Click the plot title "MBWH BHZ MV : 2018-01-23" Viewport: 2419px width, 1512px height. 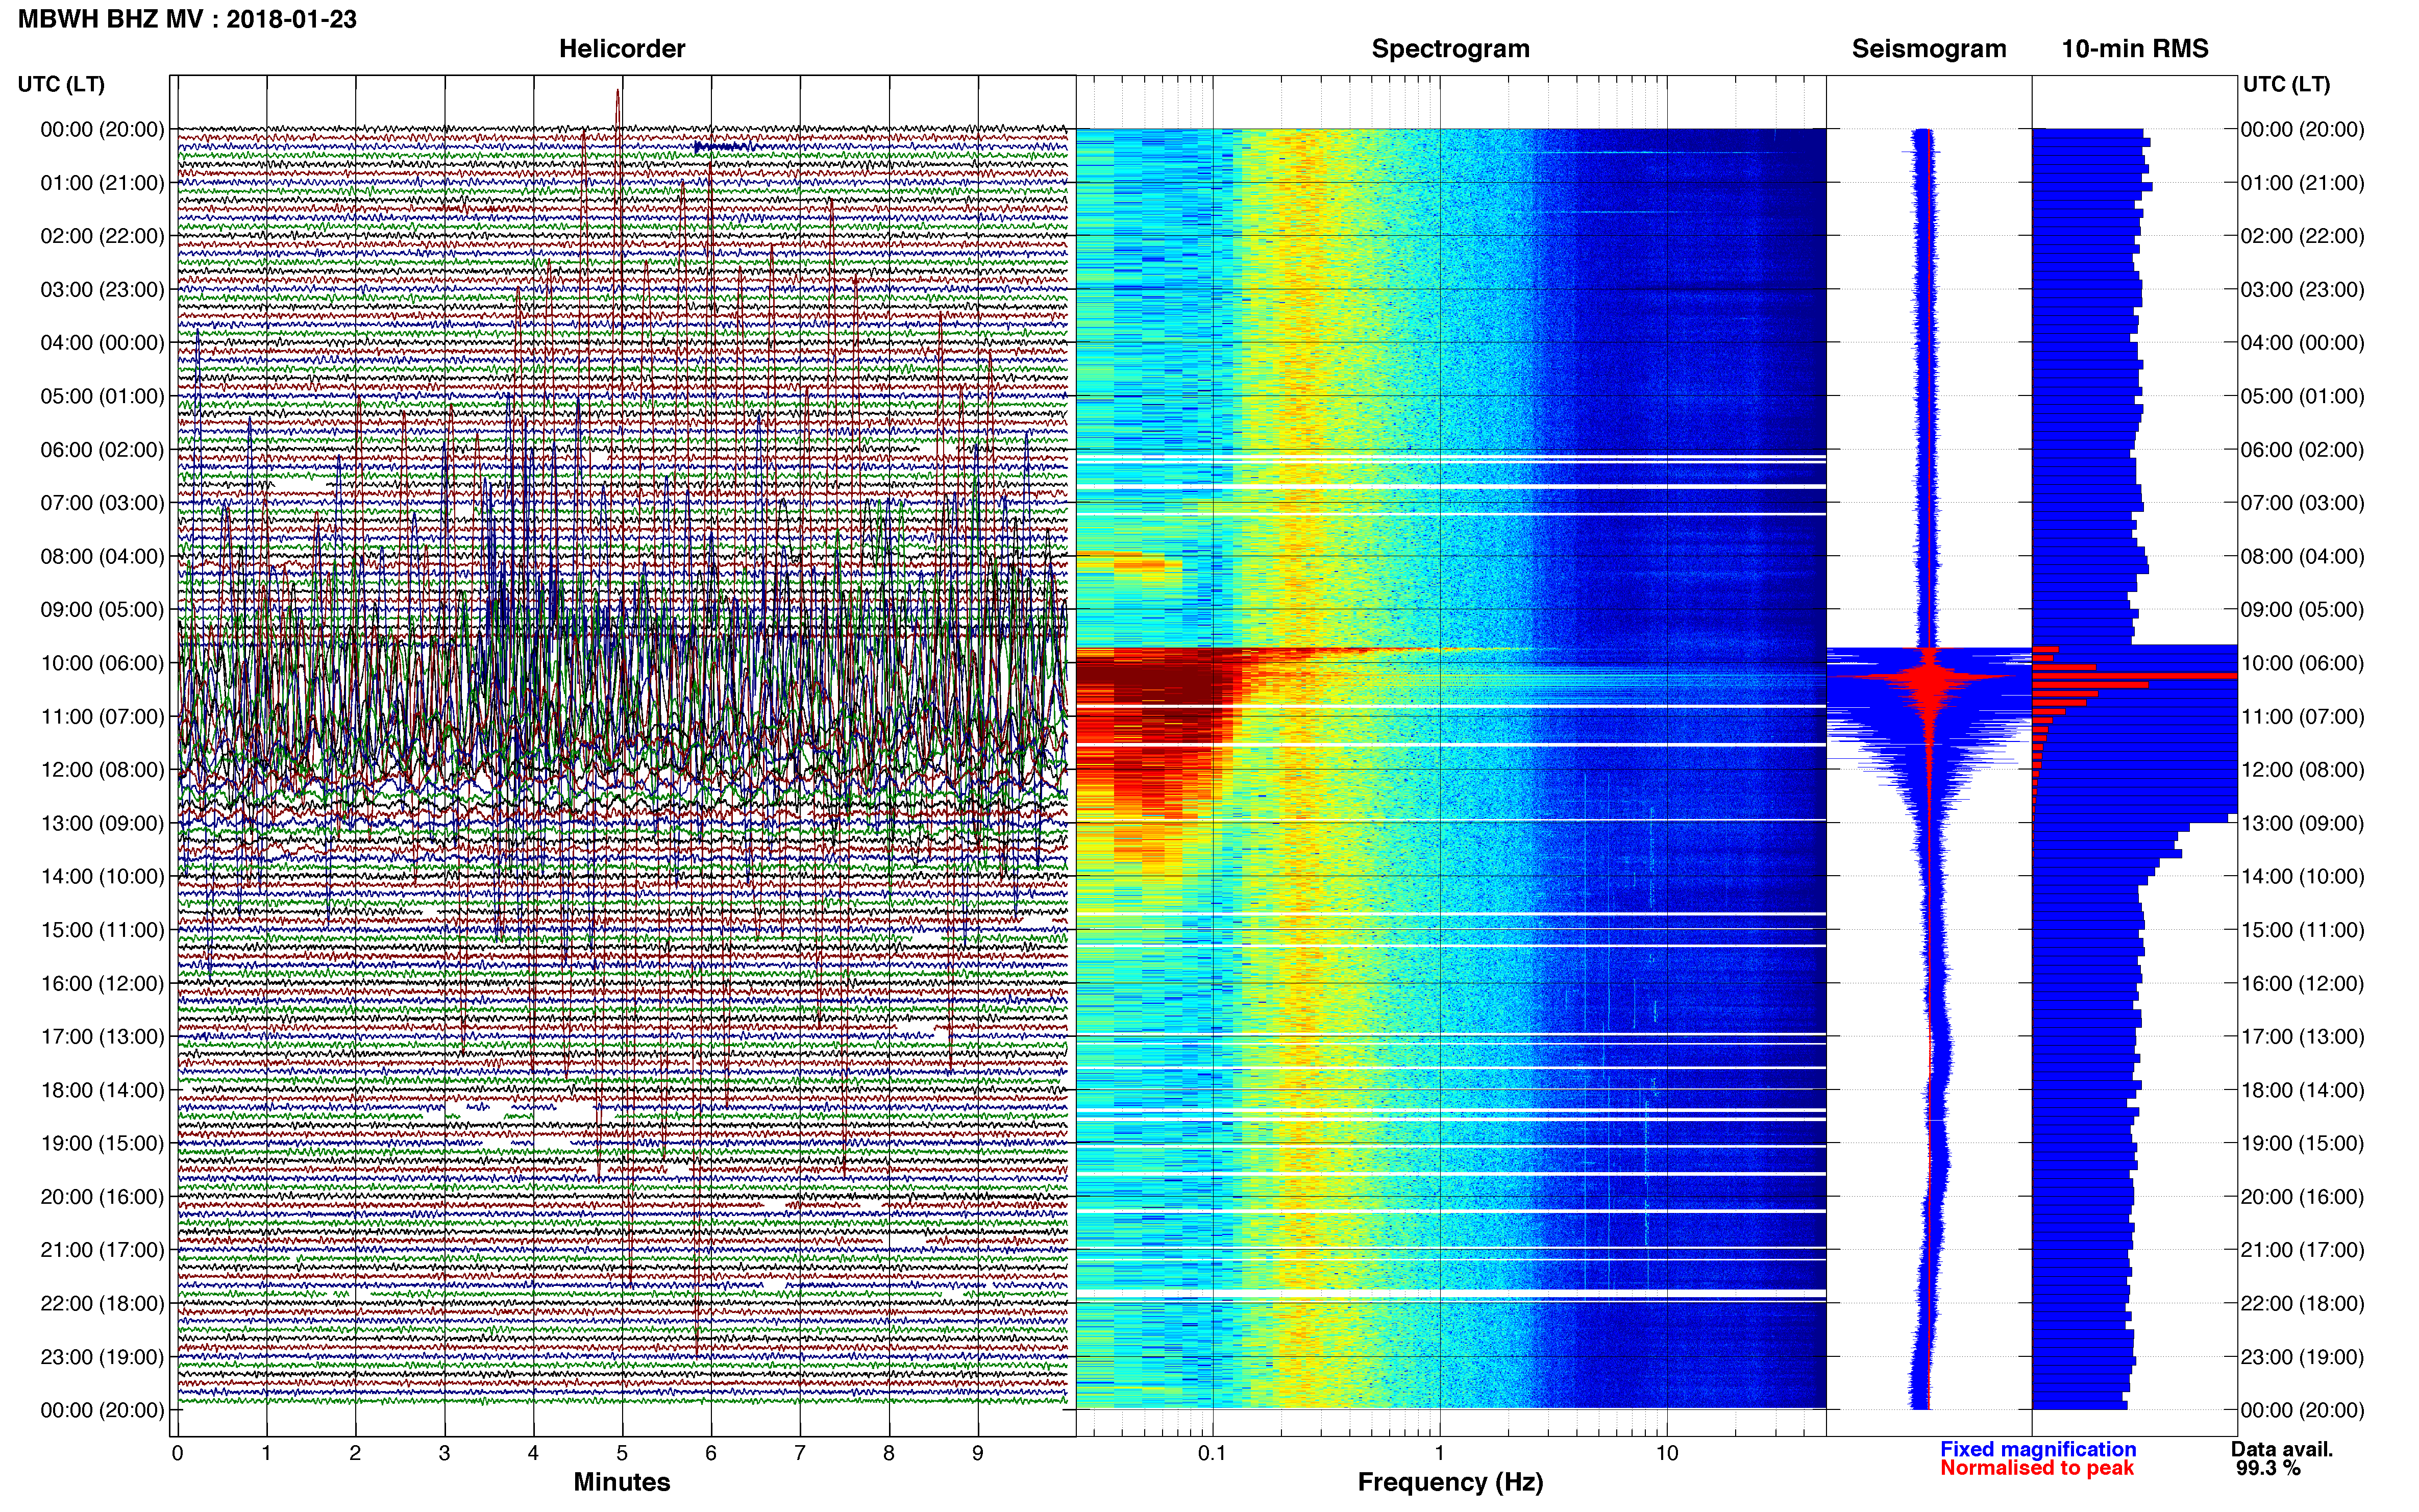point(187,19)
